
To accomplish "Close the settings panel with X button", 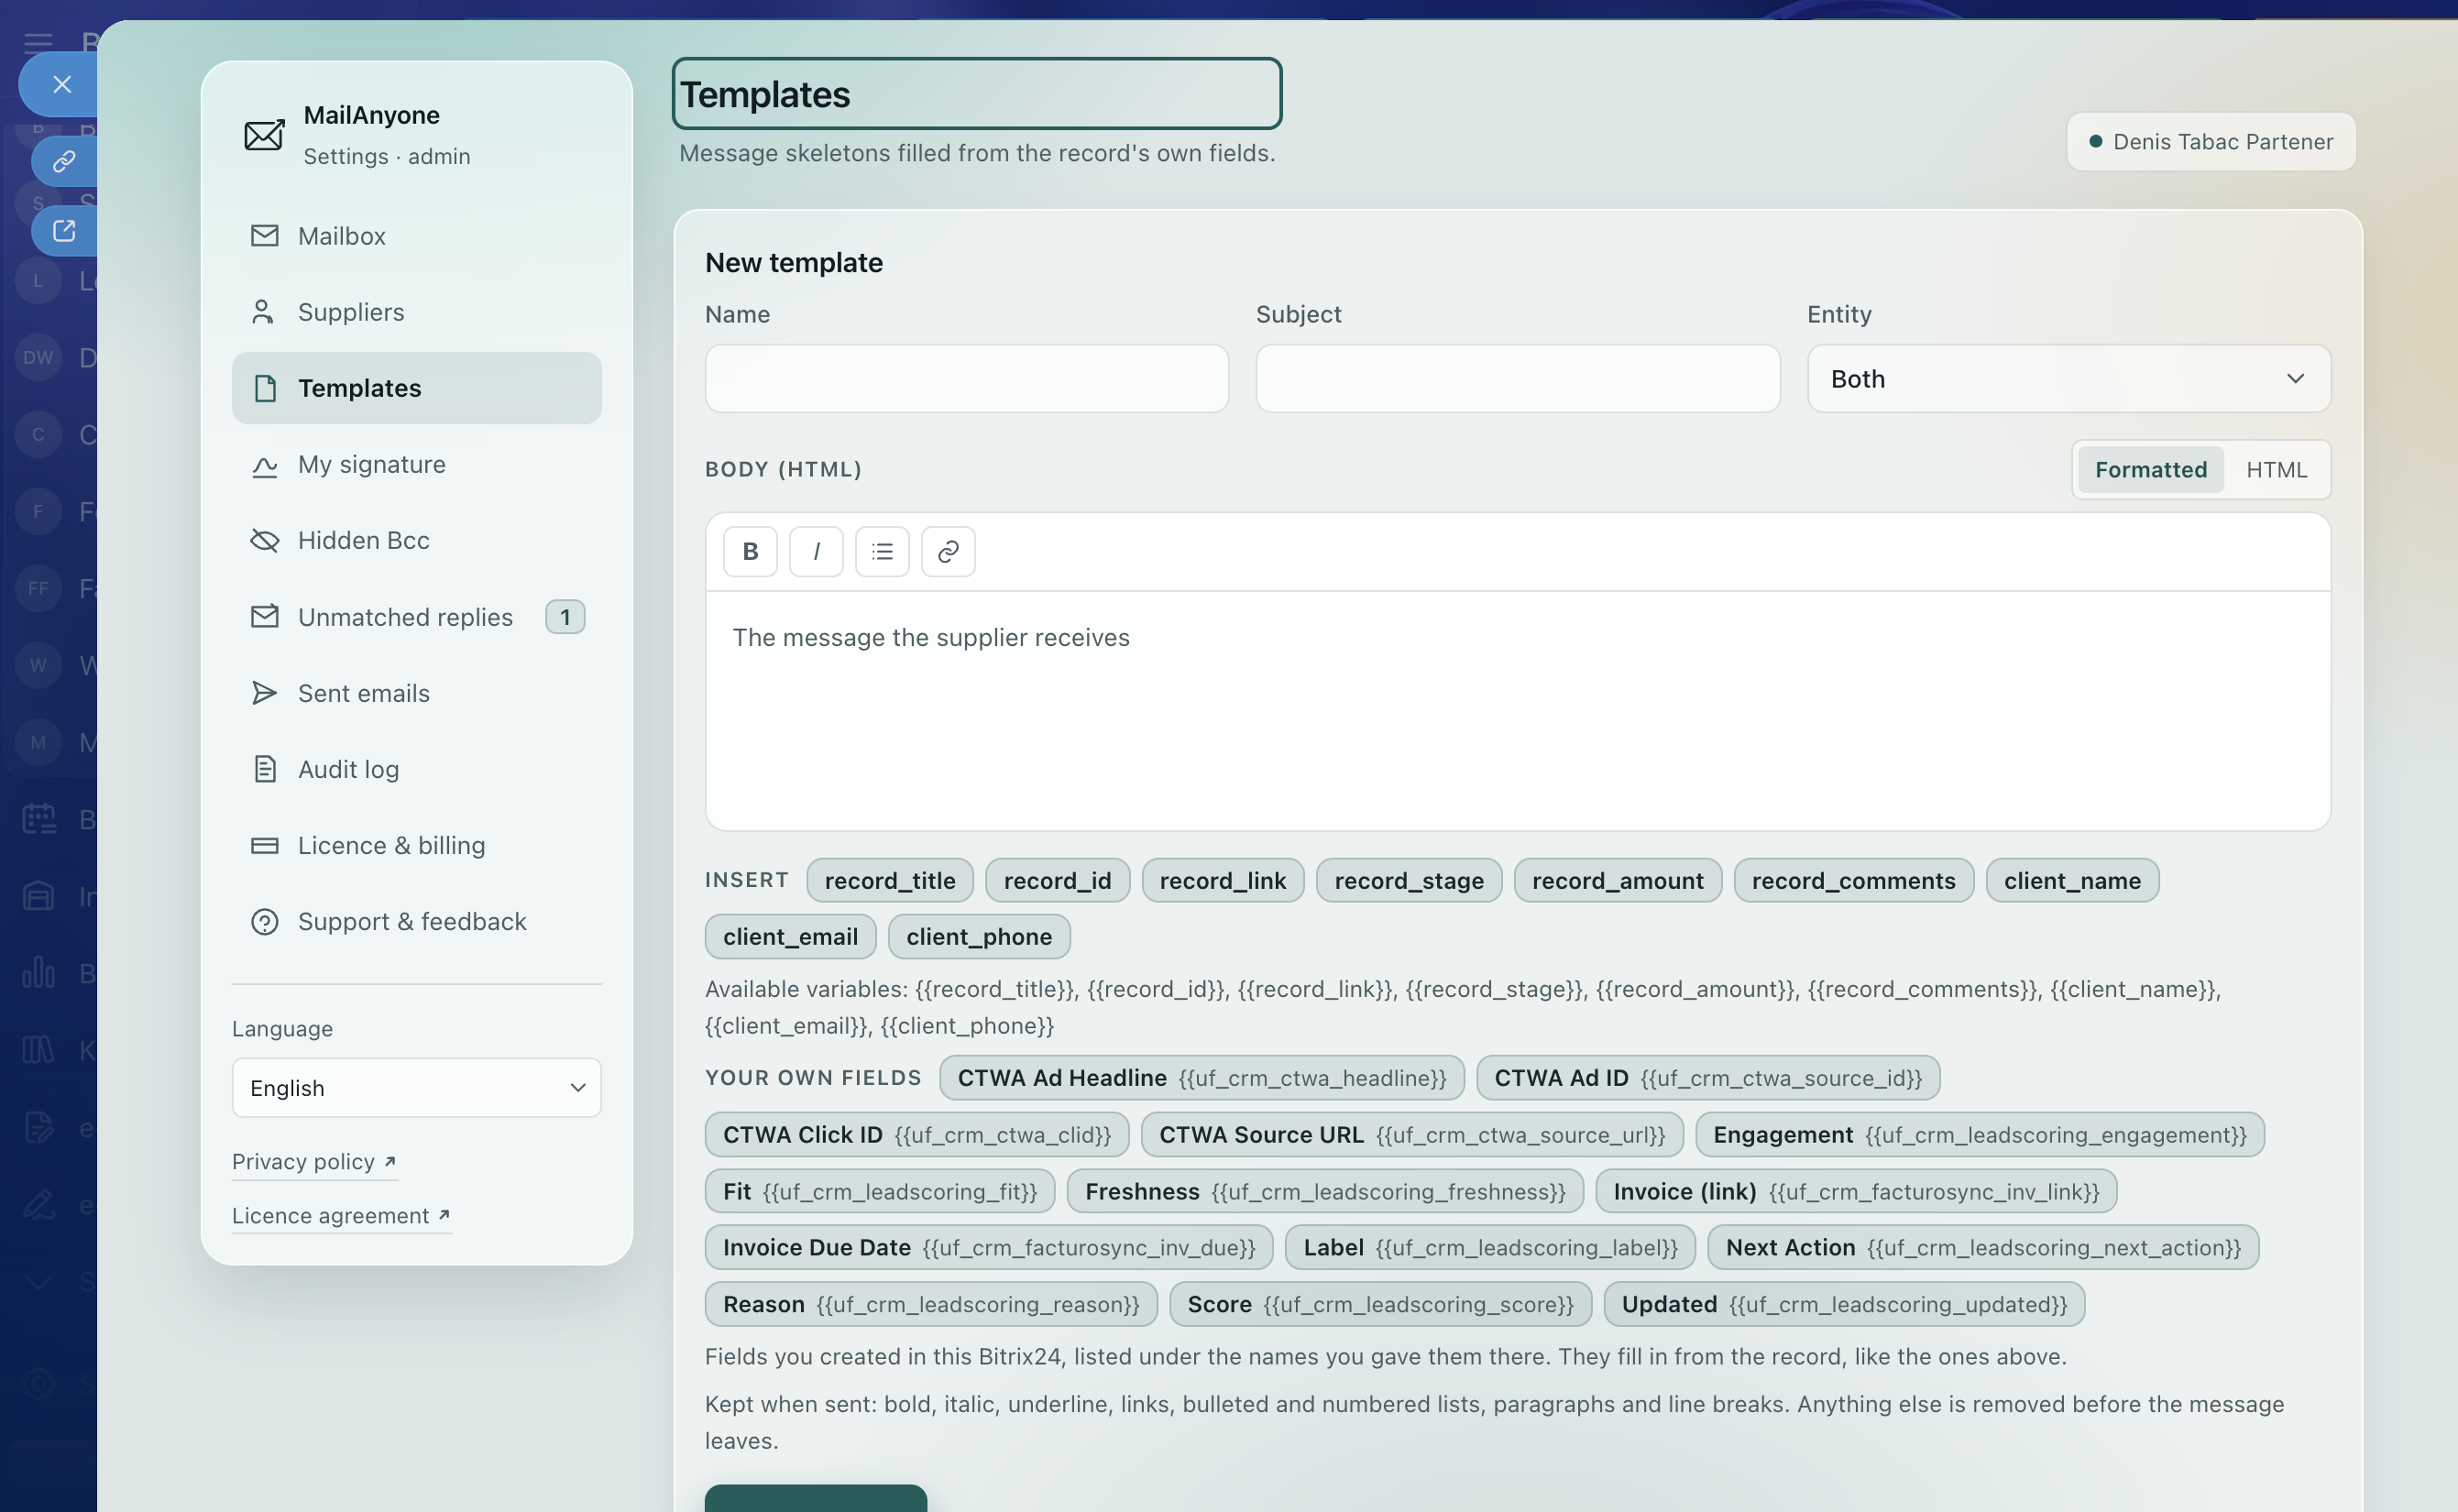I will tap(61, 84).
